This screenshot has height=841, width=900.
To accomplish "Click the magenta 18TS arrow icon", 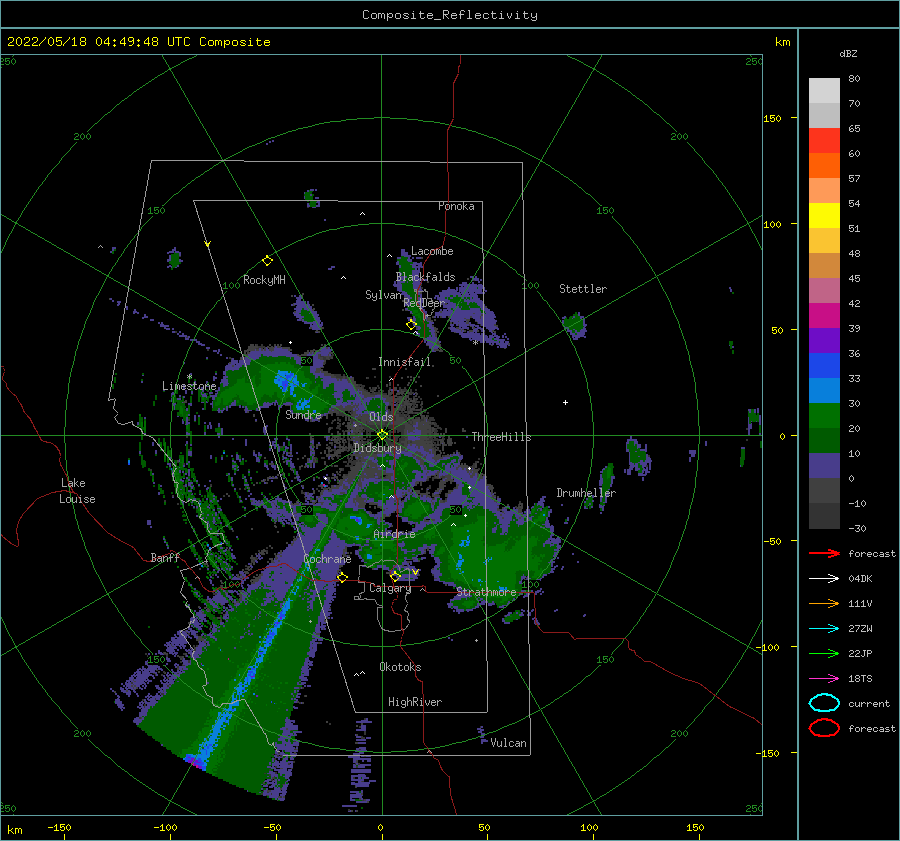I will (824, 678).
